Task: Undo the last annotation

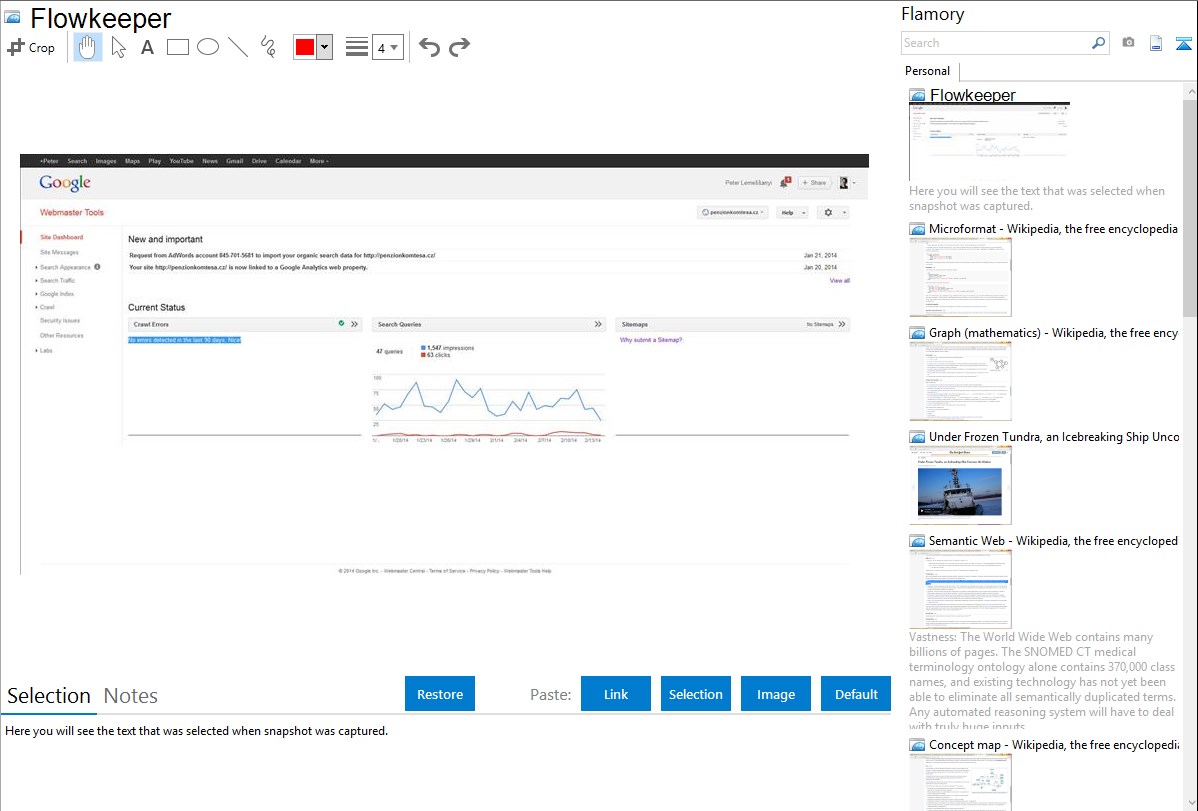Action: click(x=429, y=47)
